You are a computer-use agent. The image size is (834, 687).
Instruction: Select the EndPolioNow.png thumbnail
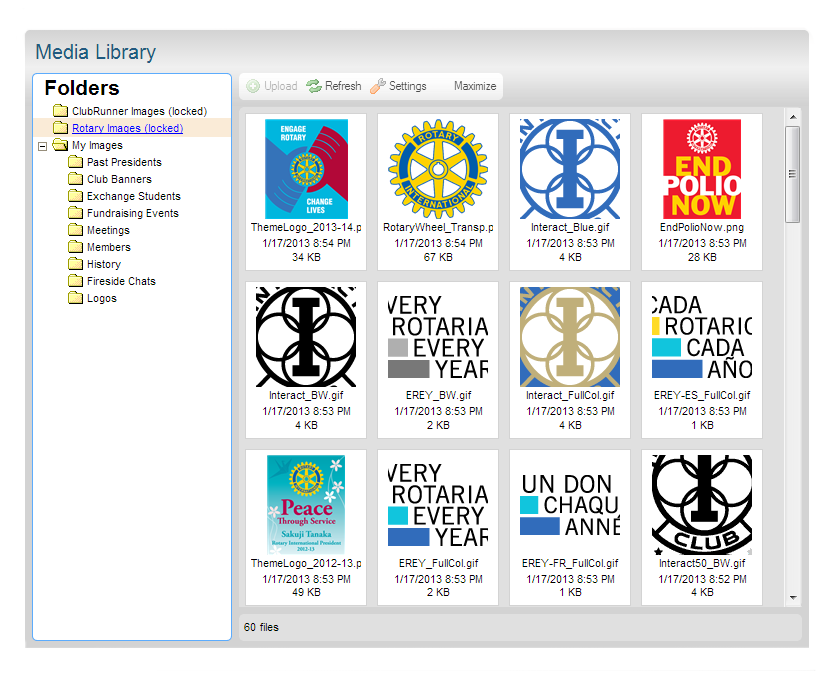click(702, 169)
